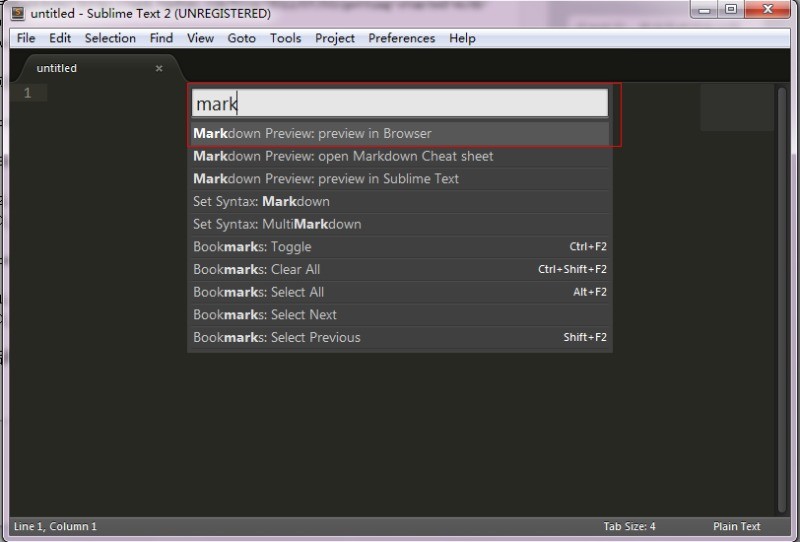Click the vertical scrollbar on the right edge
This screenshot has width=800, height=542.
pyautogui.click(x=782, y=300)
